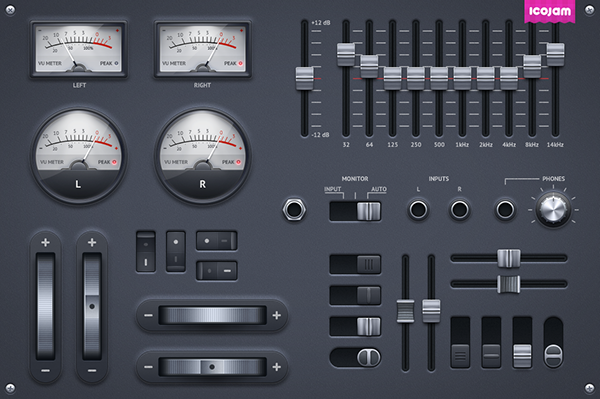Image resolution: width=600 pixels, height=399 pixels.
Task: Click plus on the first vertical scroll wheel
Action: (45, 242)
